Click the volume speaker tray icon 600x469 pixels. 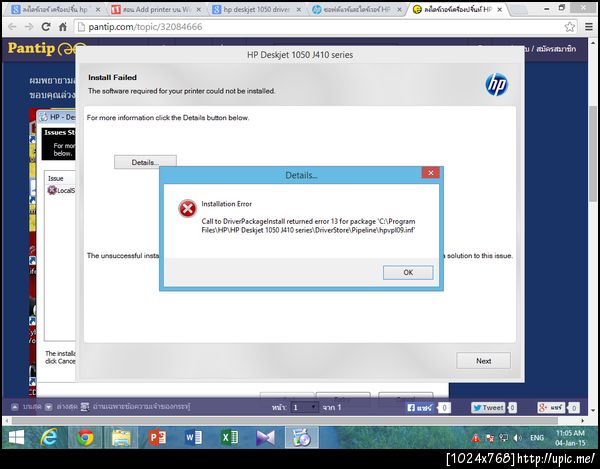coord(517,438)
